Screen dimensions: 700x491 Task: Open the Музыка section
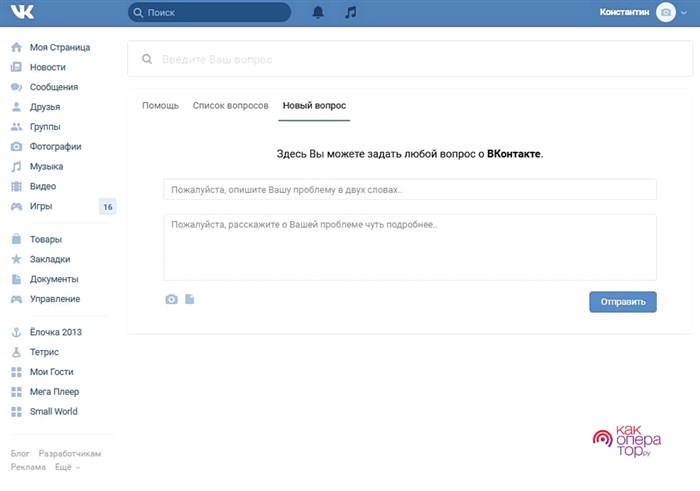[46, 166]
